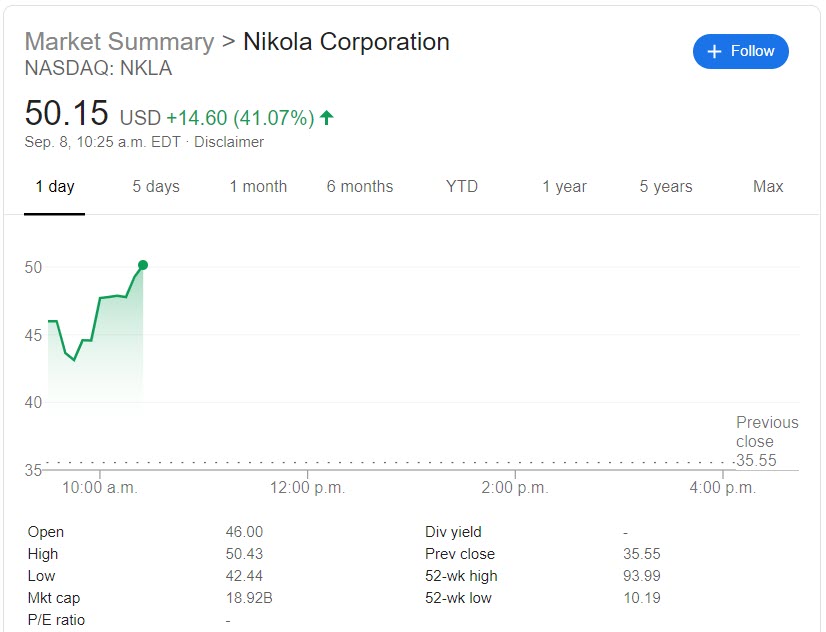Click the Mkt cap value 18.92B
Image resolution: width=826 pixels, height=632 pixels.
(x=247, y=598)
